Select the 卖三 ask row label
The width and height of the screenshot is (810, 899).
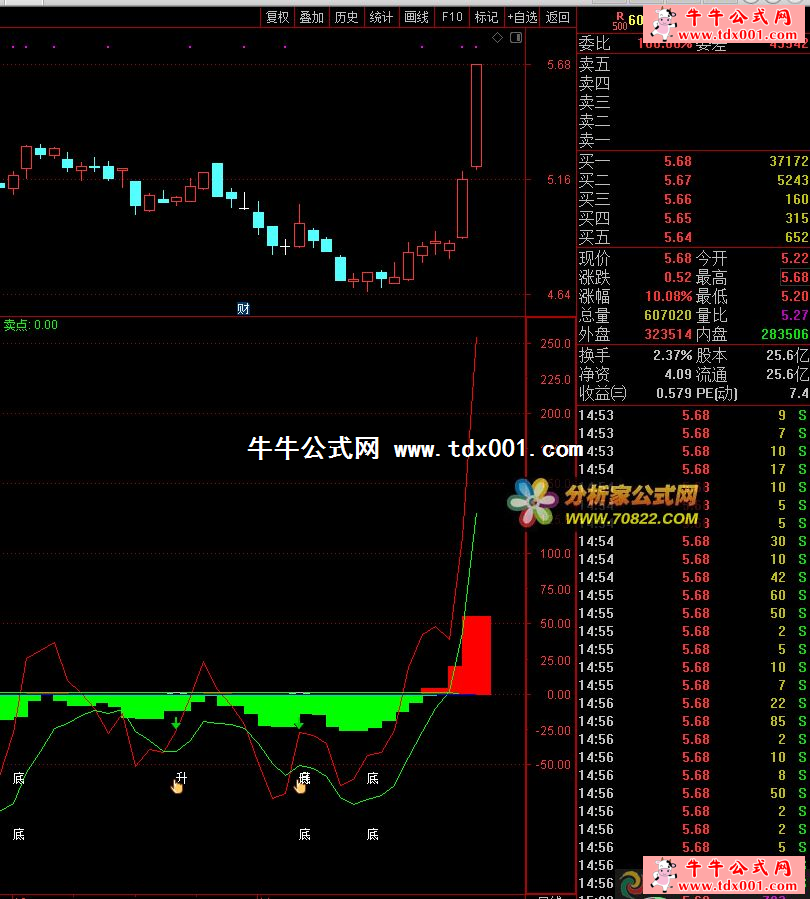click(594, 102)
